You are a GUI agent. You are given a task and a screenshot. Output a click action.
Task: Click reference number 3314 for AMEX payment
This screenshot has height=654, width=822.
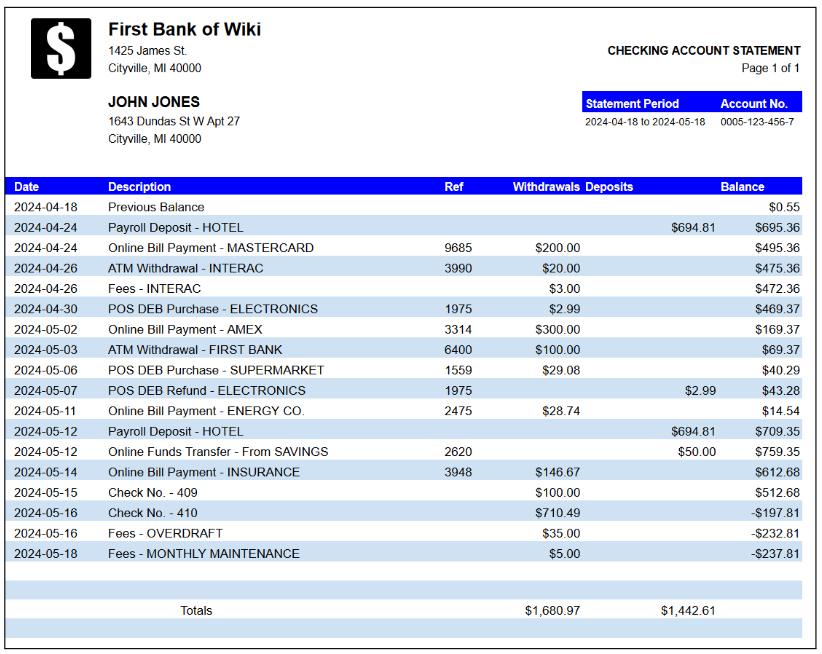458,329
